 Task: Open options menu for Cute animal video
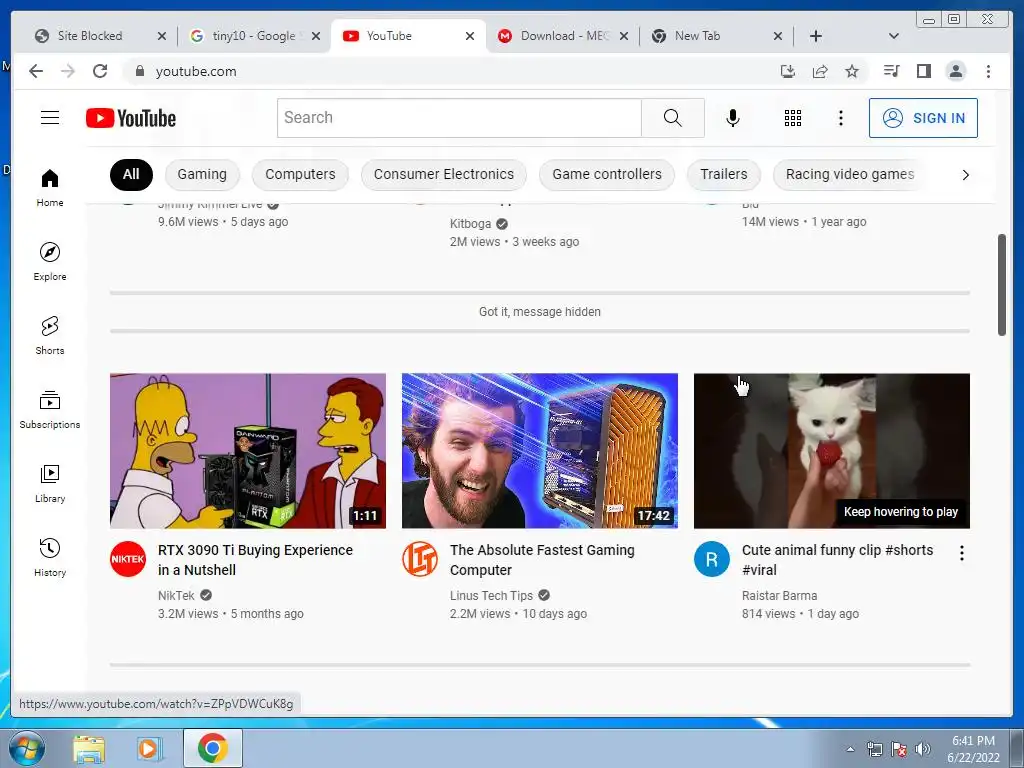coord(961,553)
